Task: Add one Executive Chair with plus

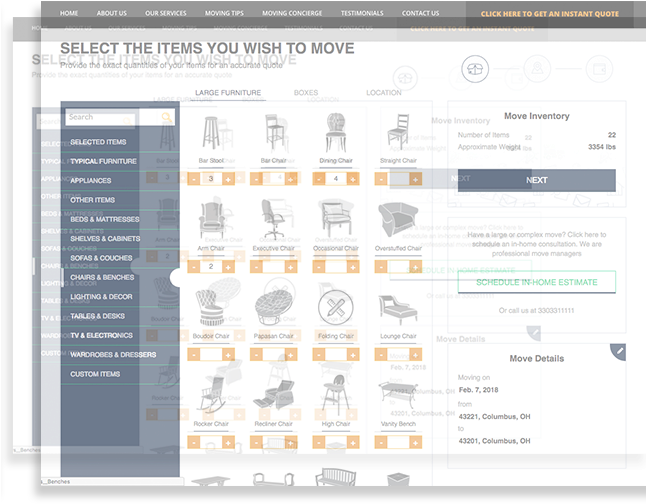Action: (290, 267)
